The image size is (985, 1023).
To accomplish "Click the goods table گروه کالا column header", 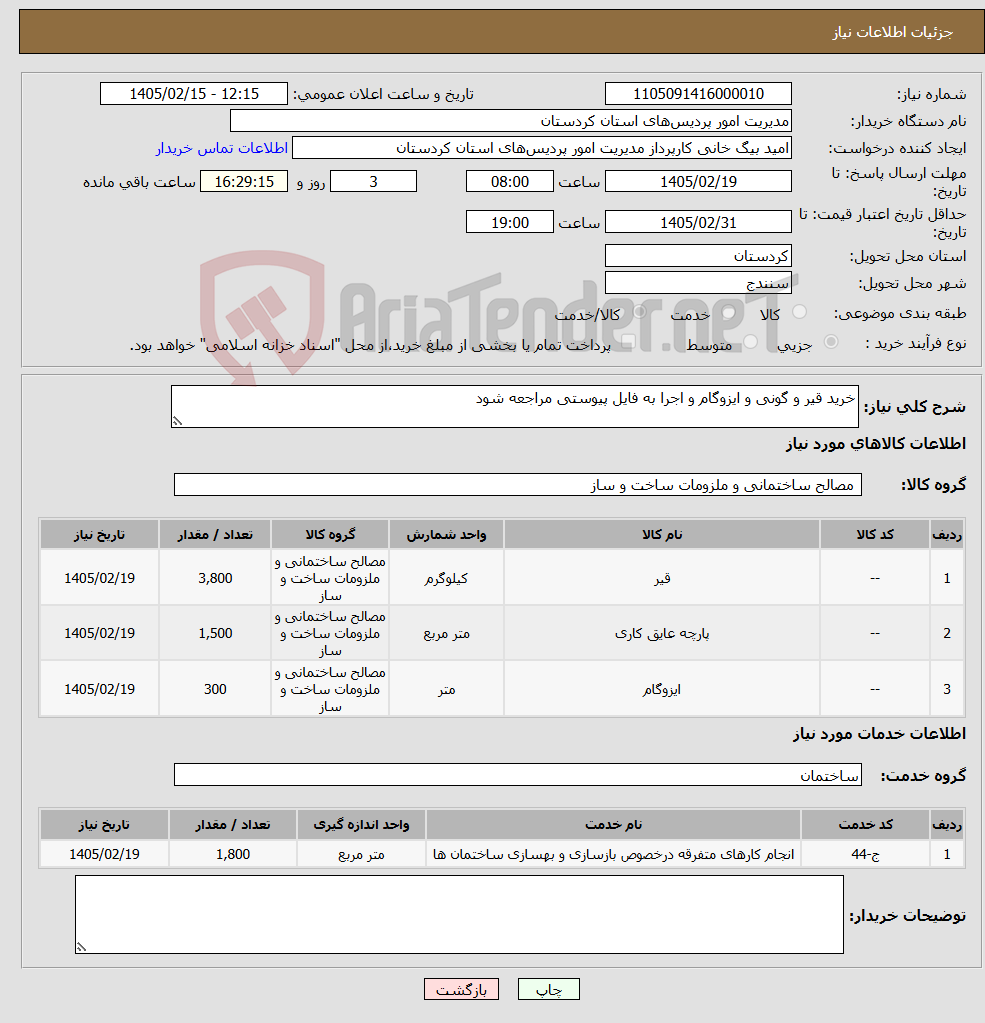I will [330, 534].
